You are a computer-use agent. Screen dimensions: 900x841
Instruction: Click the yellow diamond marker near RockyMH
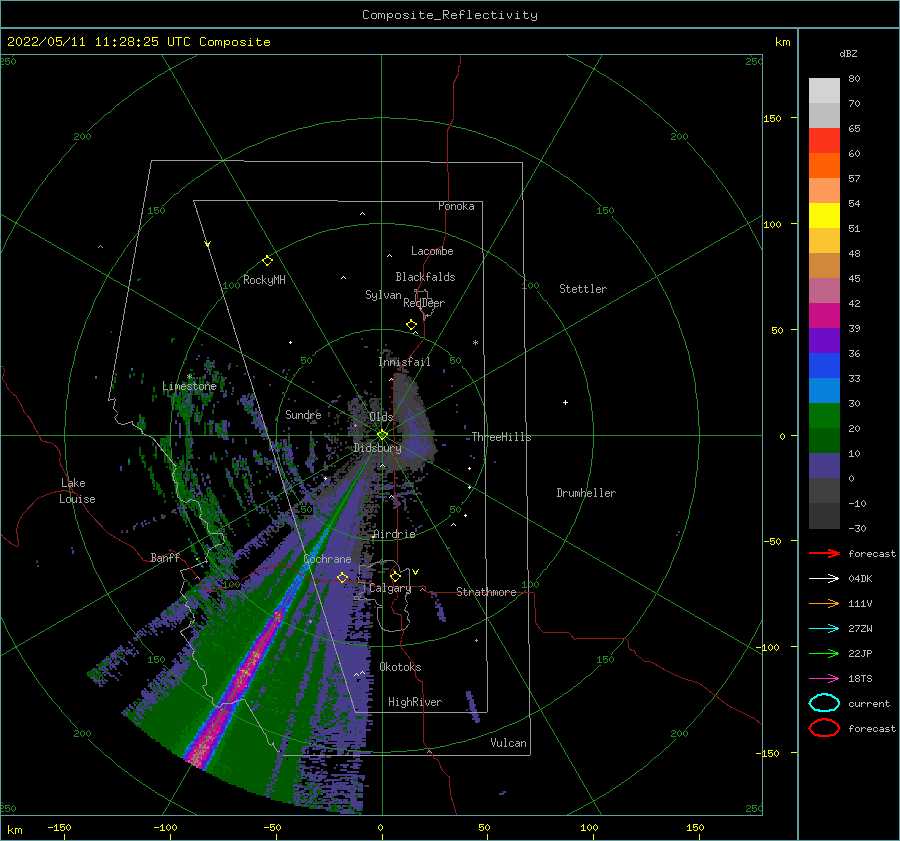(267, 261)
